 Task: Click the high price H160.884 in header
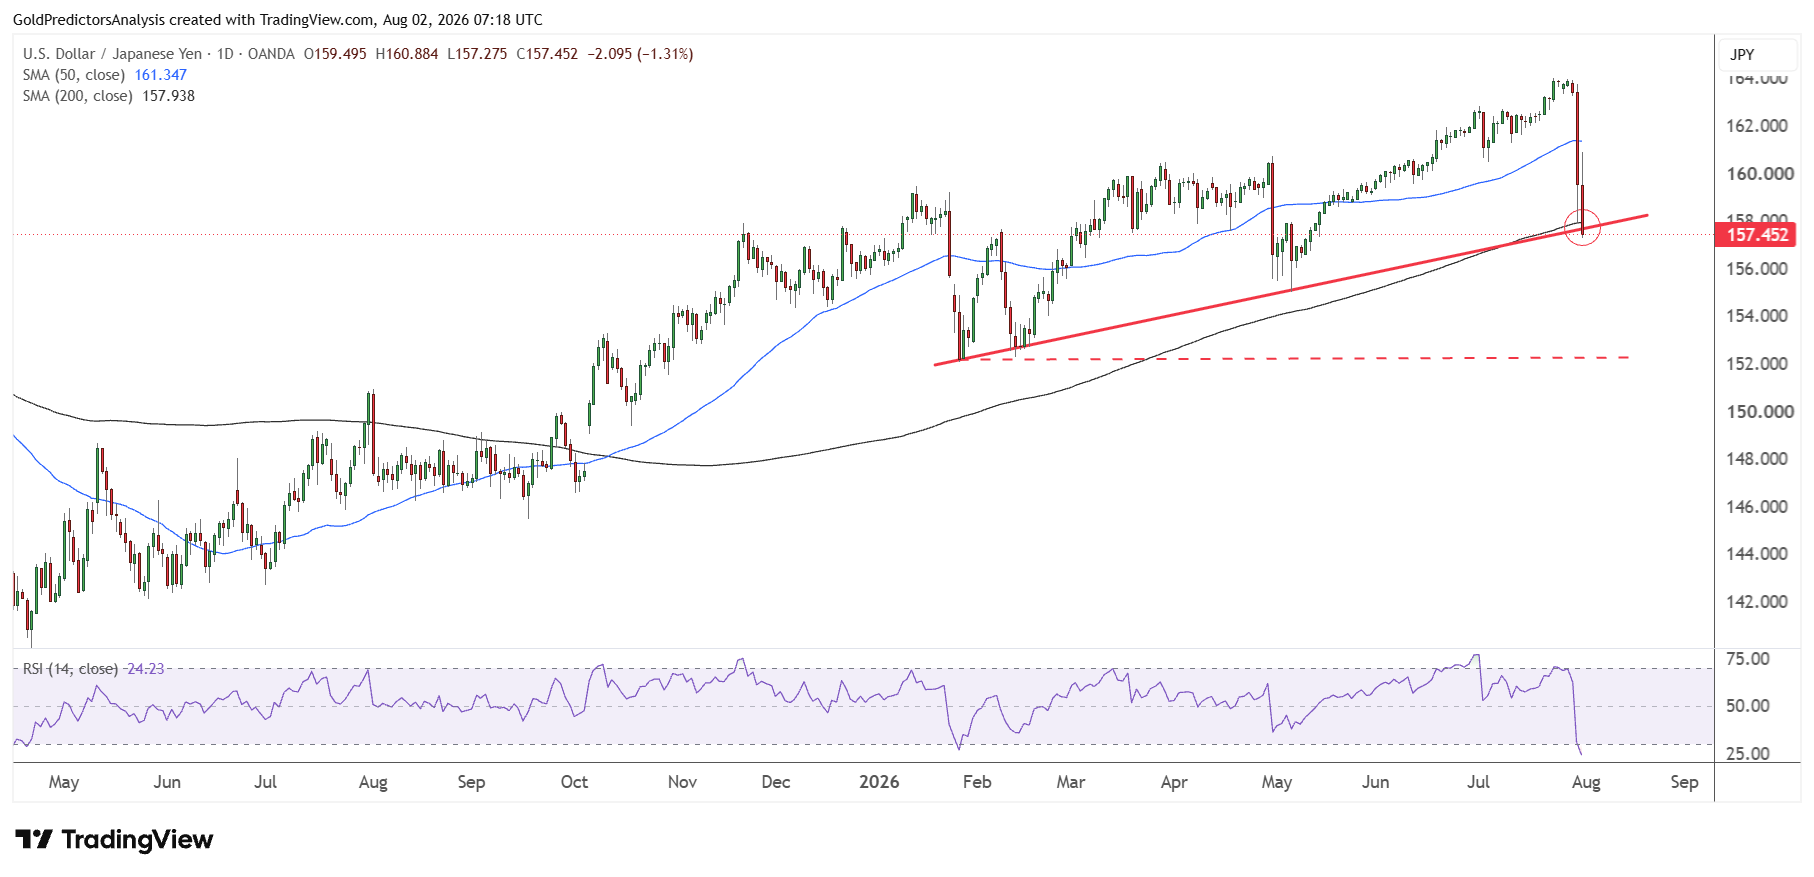pyautogui.click(x=407, y=54)
